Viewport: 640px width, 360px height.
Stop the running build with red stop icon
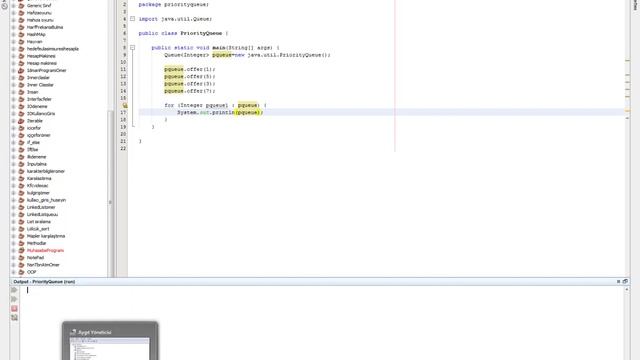(x=14, y=309)
